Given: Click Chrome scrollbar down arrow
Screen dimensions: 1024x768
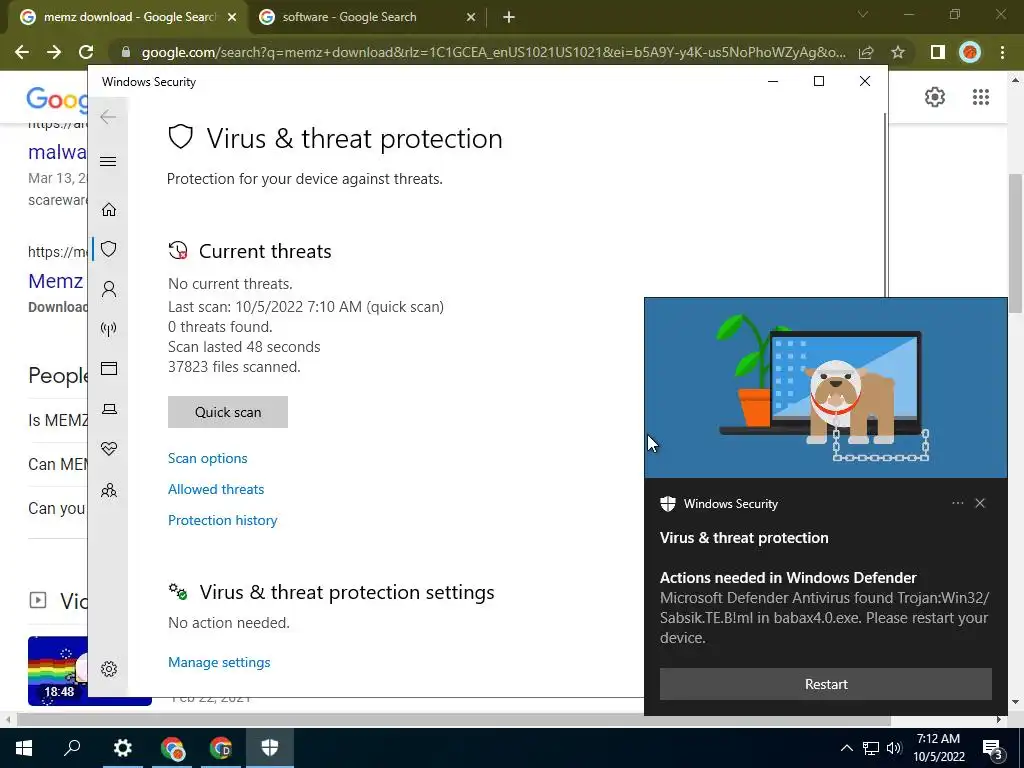Looking at the screenshot, I should [1015, 702].
